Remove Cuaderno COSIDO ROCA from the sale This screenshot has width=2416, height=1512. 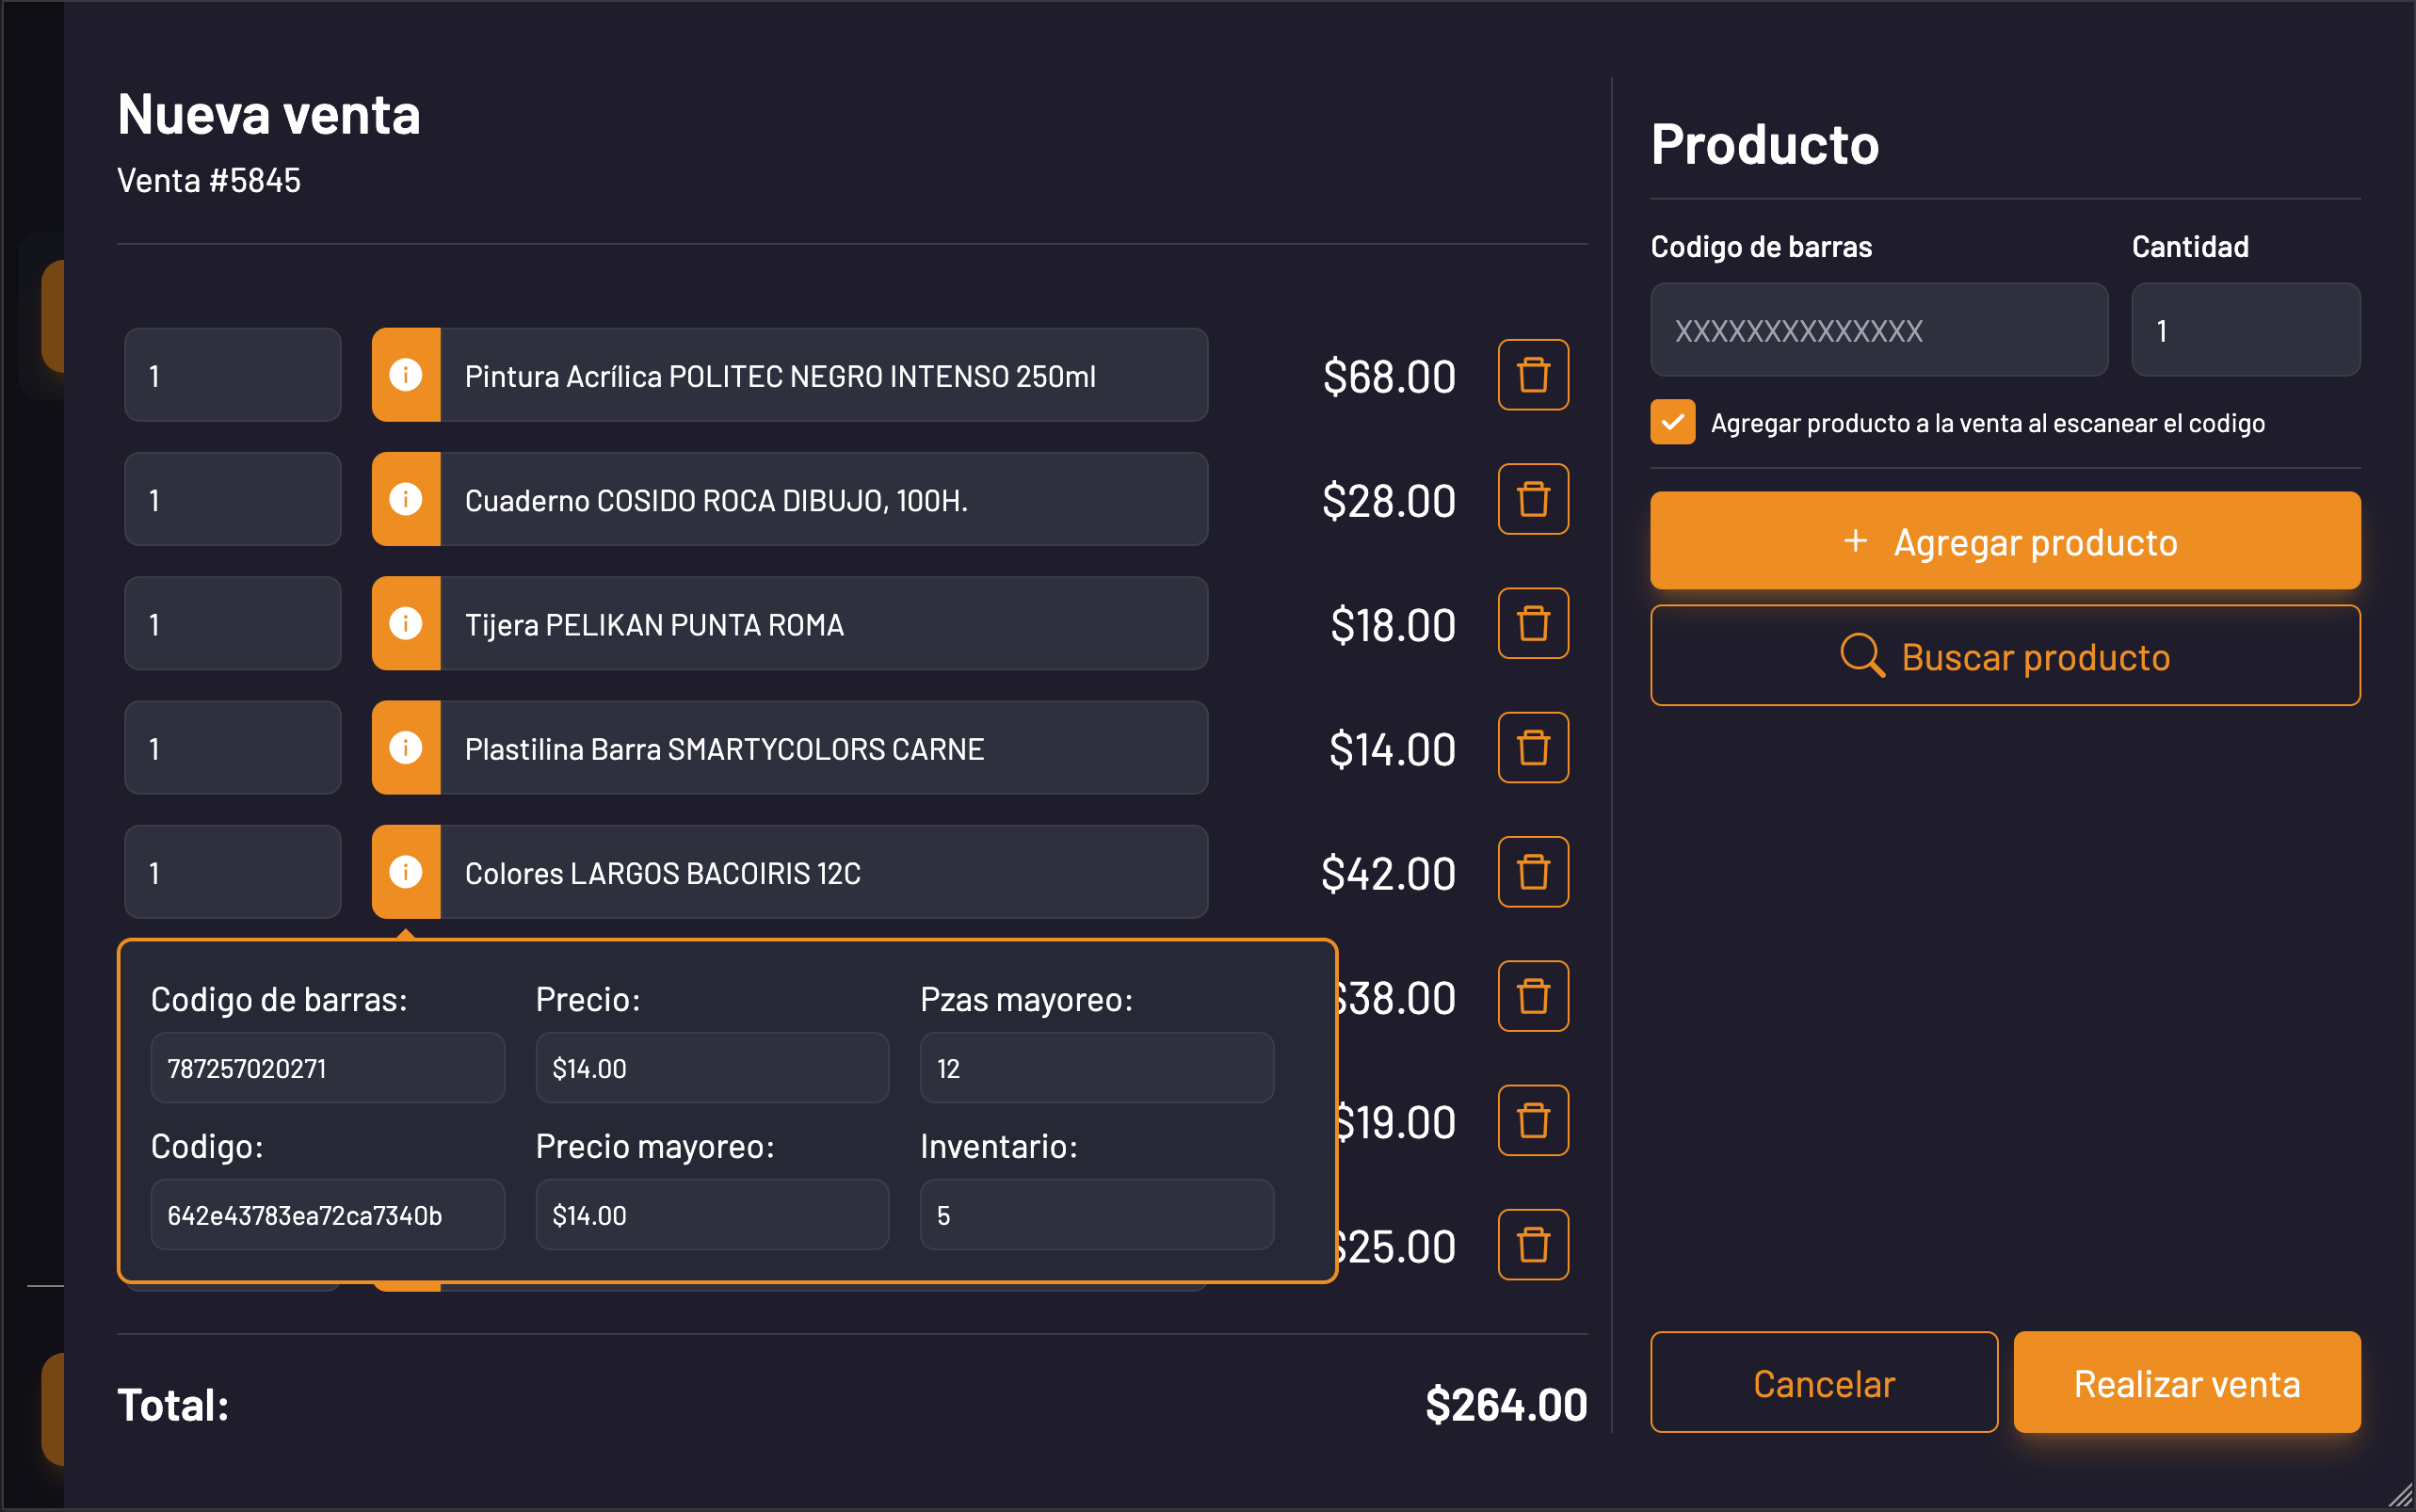pos(1534,499)
